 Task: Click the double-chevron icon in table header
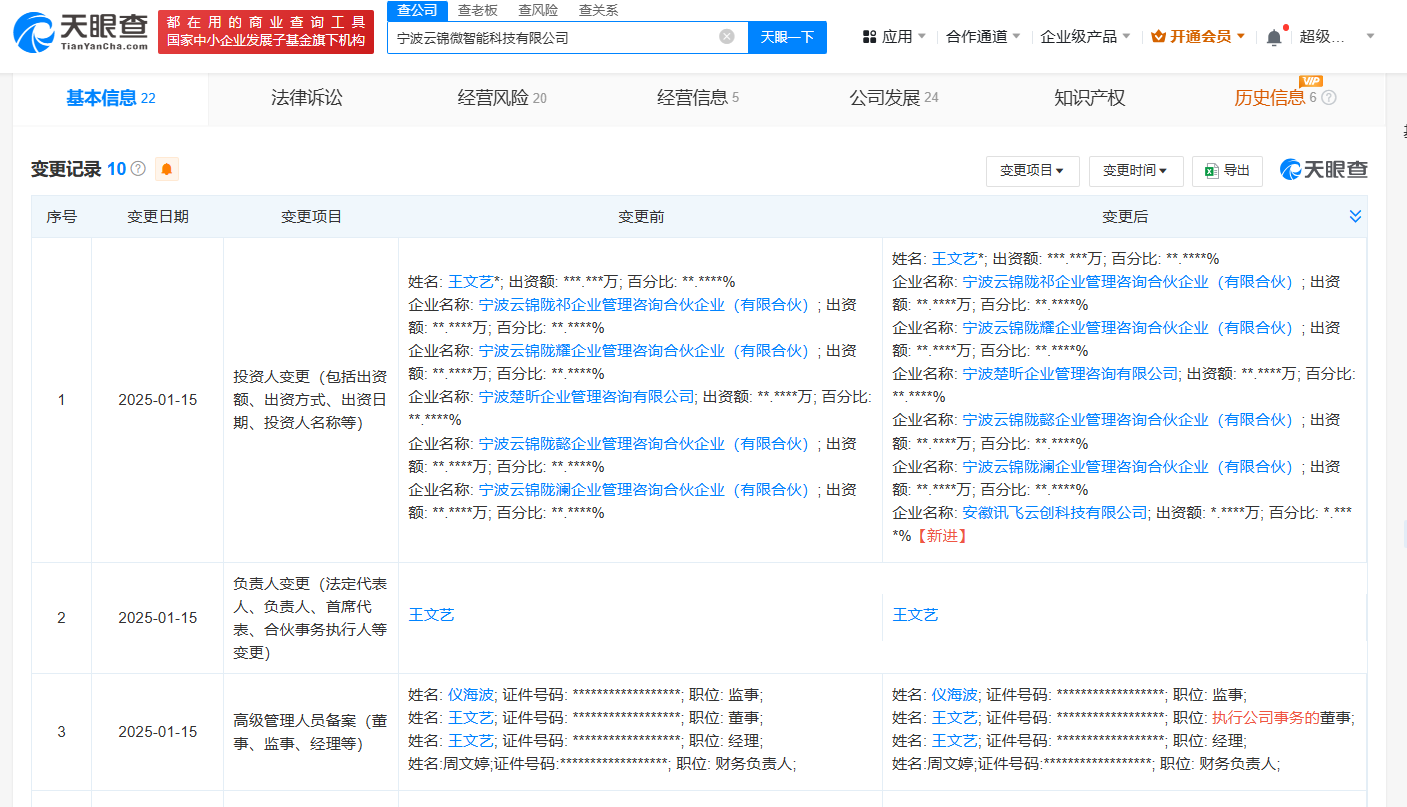(1355, 216)
